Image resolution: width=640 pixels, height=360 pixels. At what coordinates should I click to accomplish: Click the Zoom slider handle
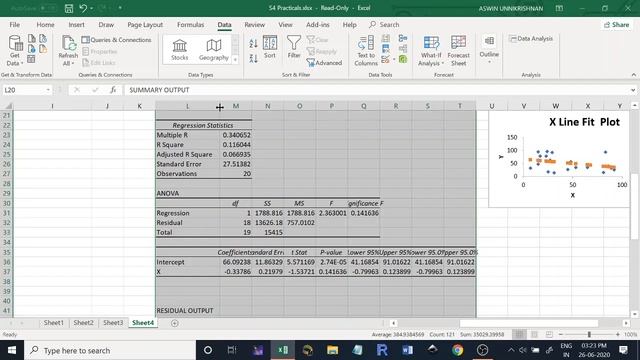click(x=589, y=334)
